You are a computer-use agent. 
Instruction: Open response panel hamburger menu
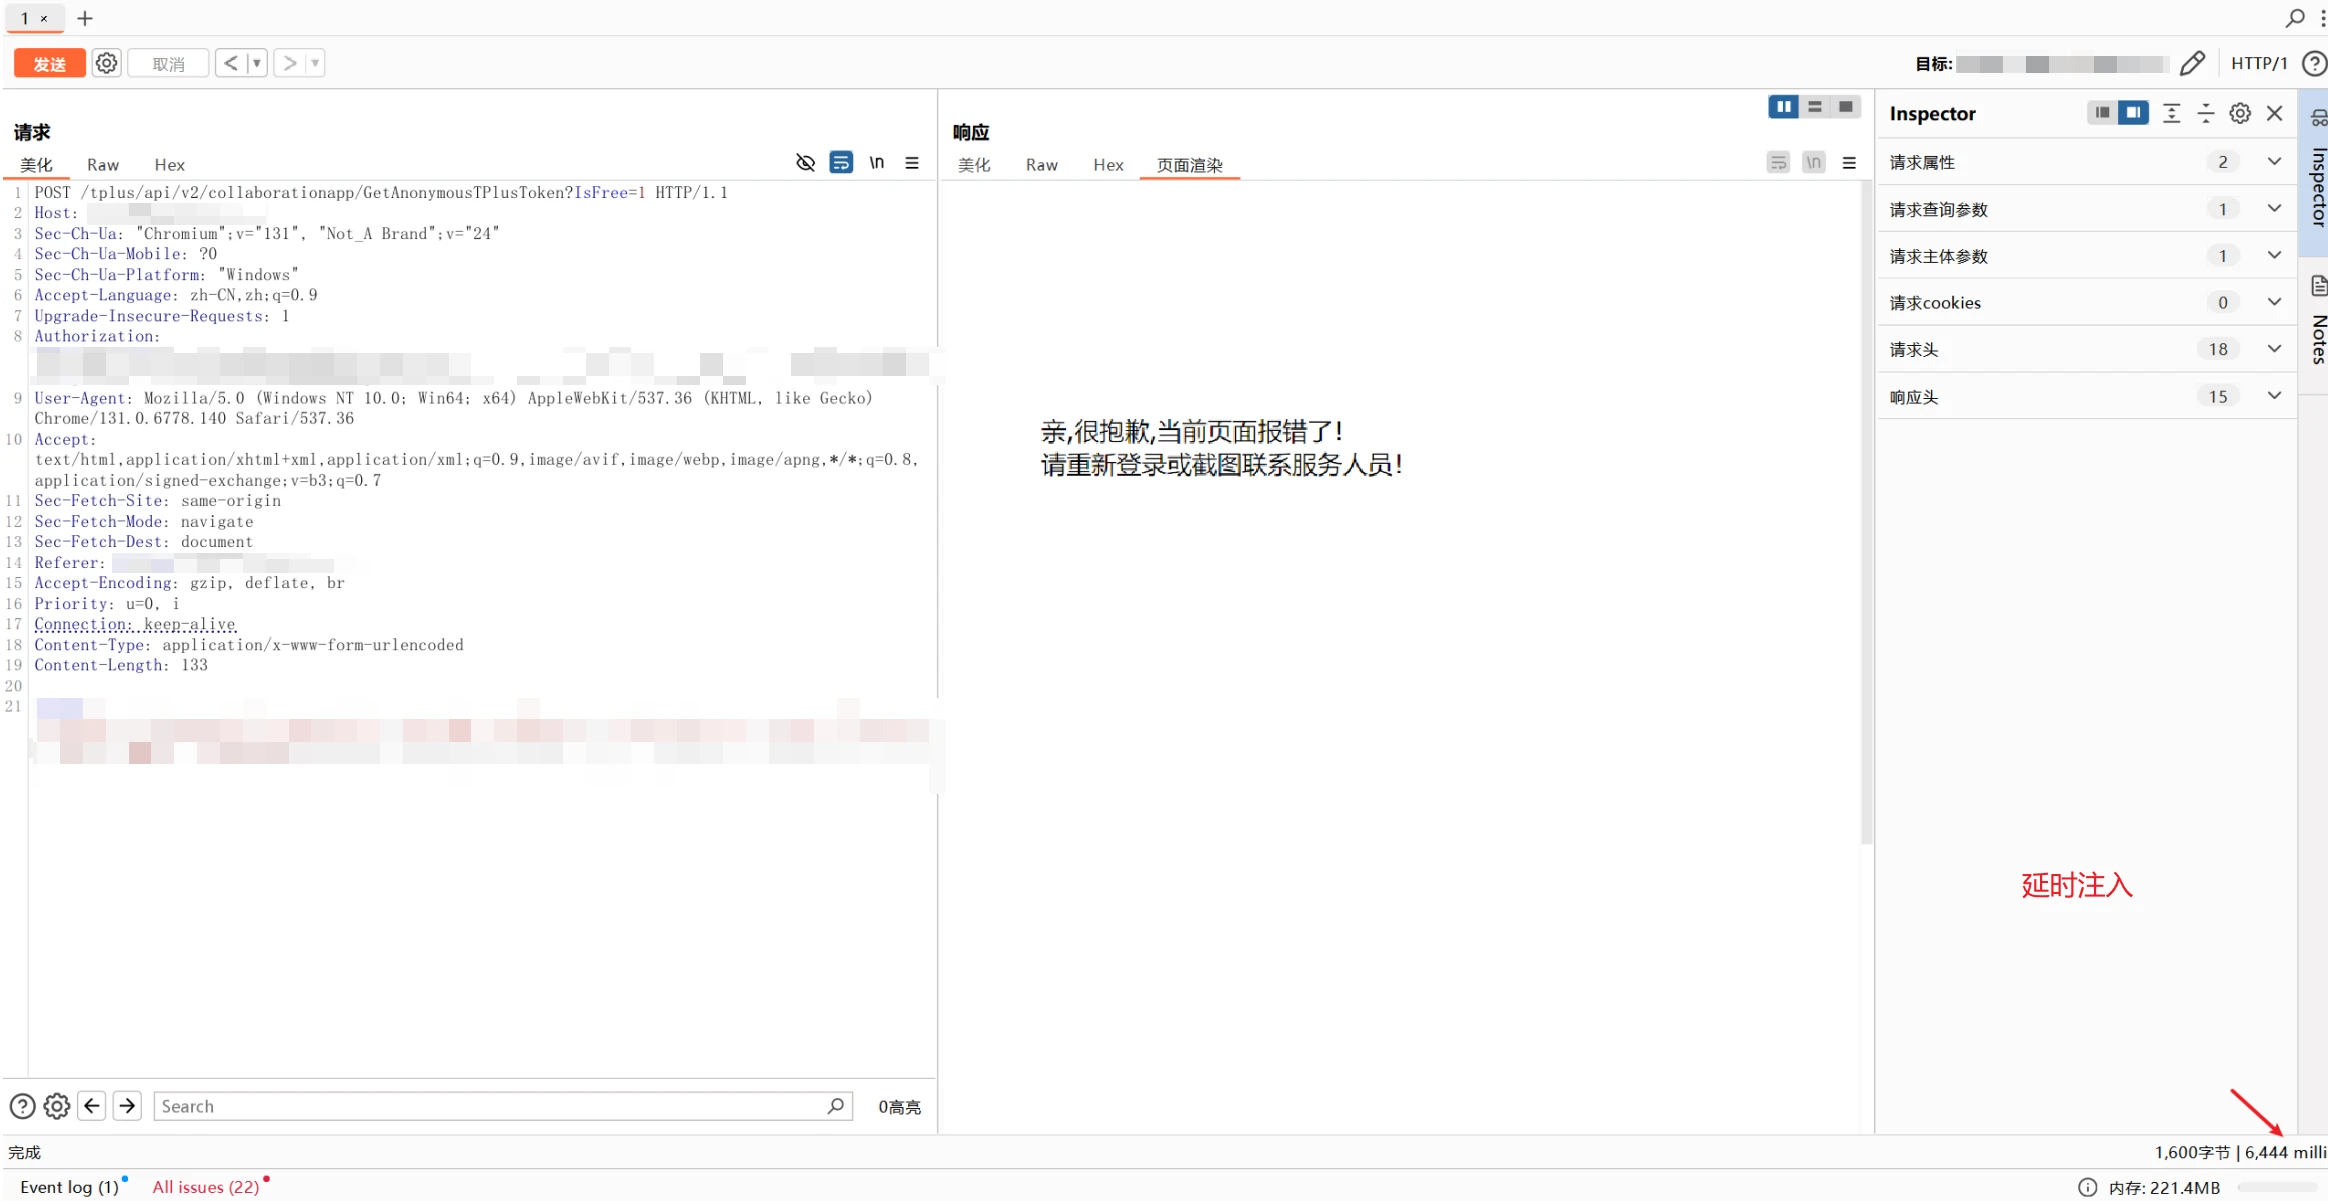tap(1849, 163)
